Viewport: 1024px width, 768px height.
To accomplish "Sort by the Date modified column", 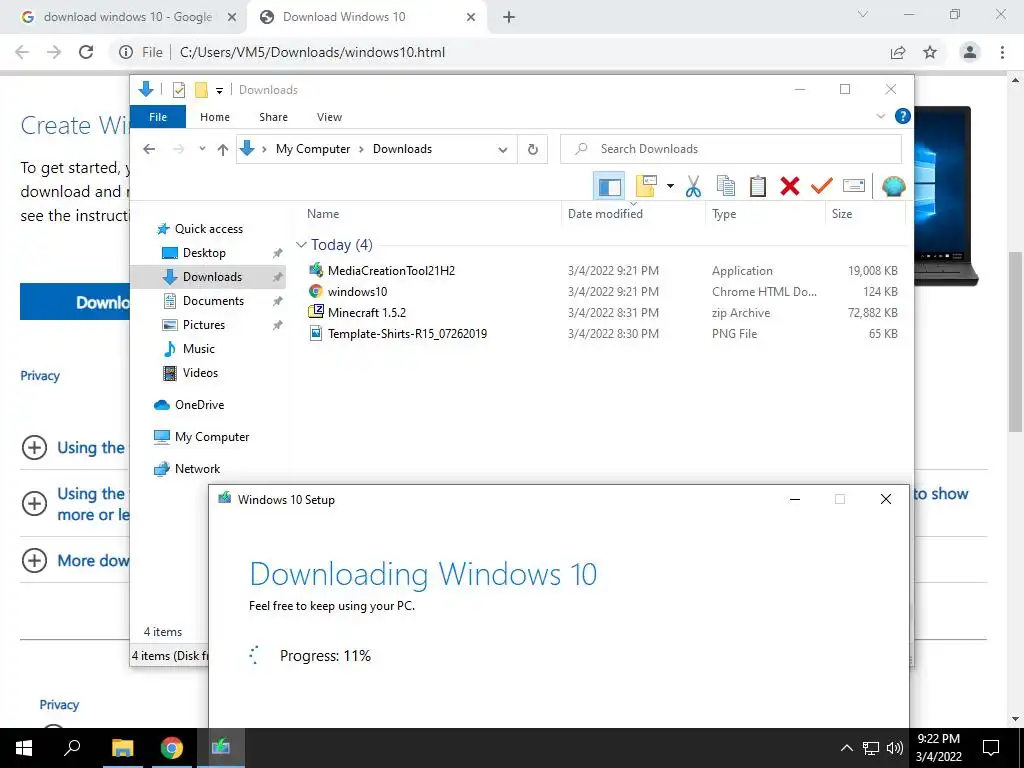I will (x=605, y=214).
